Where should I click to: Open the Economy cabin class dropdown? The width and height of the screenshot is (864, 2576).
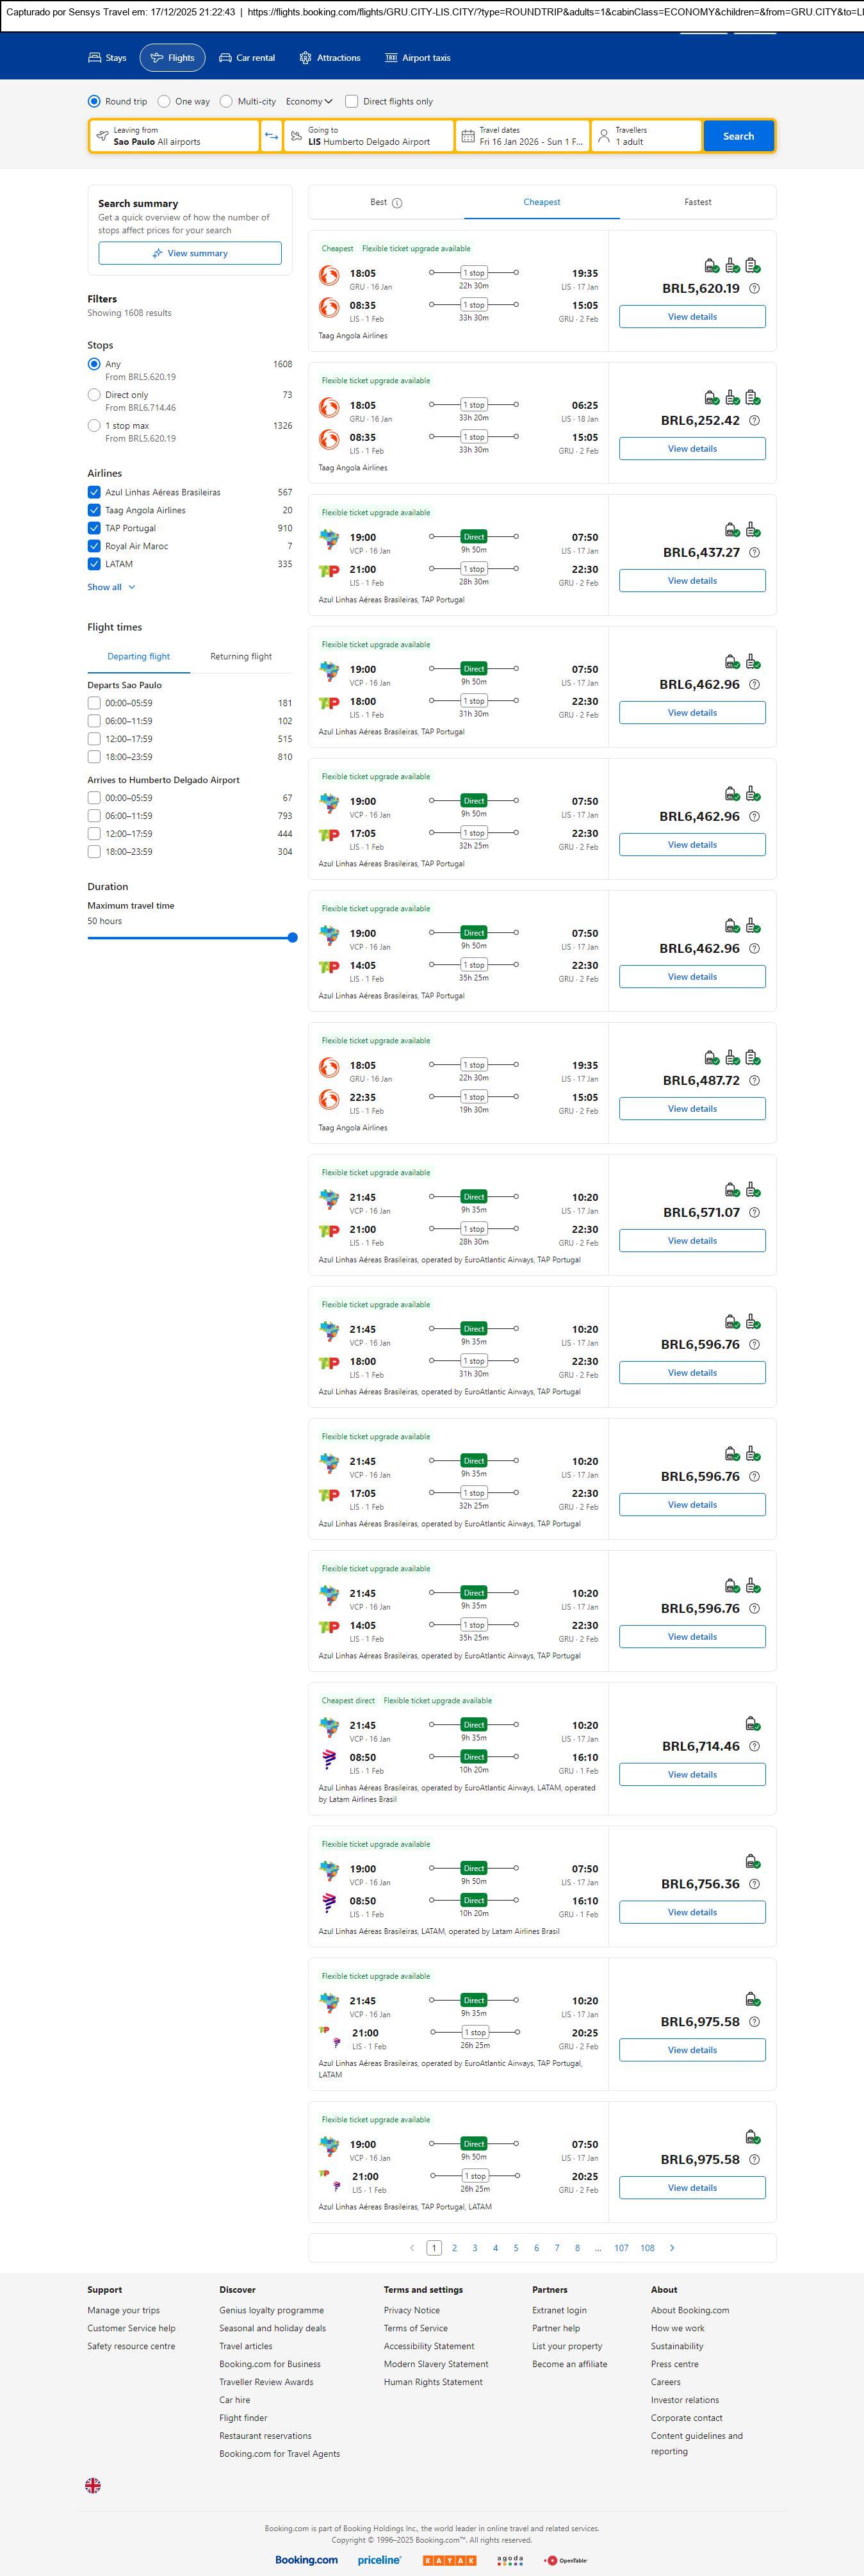(309, 101)
